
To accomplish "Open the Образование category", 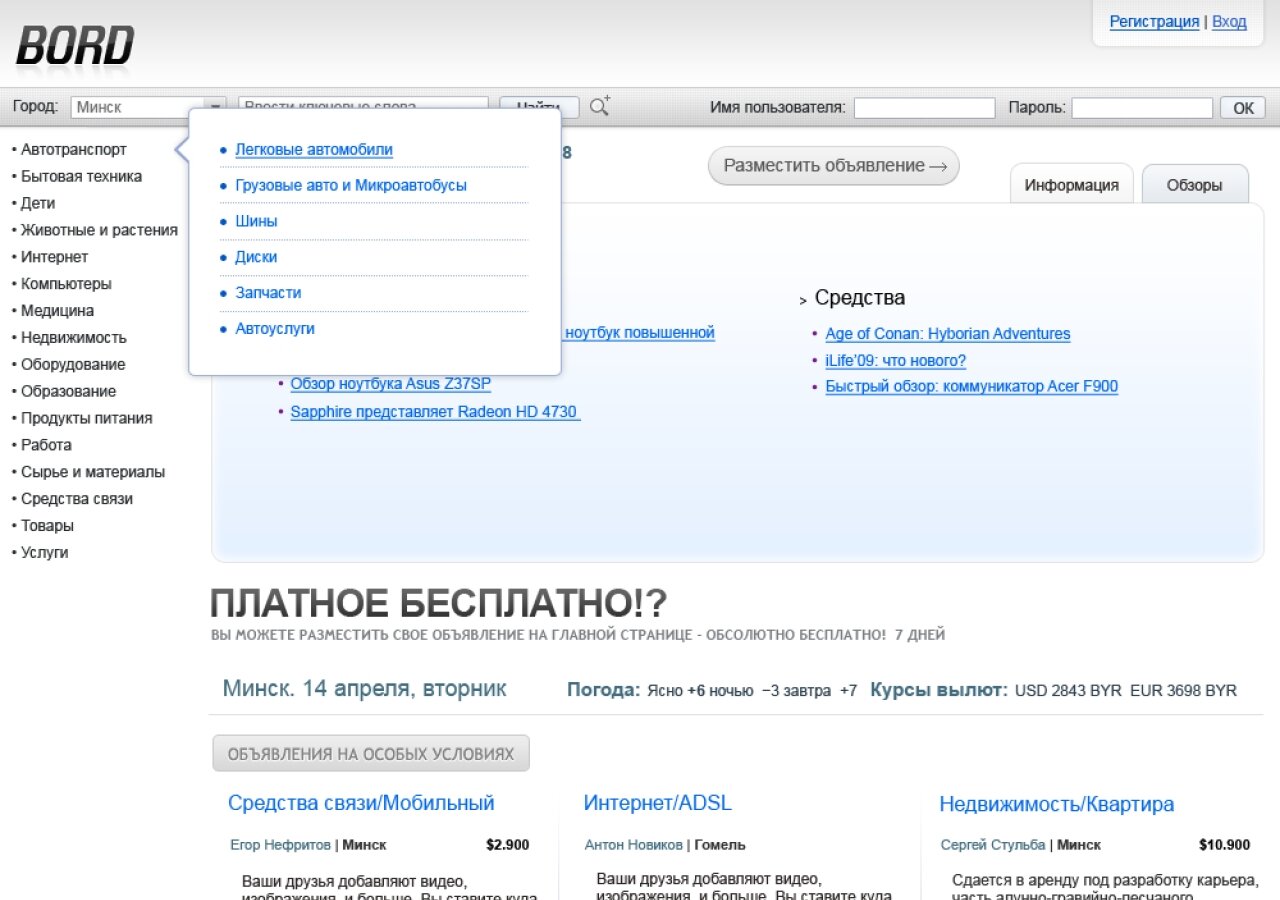I will click(68, 393).
